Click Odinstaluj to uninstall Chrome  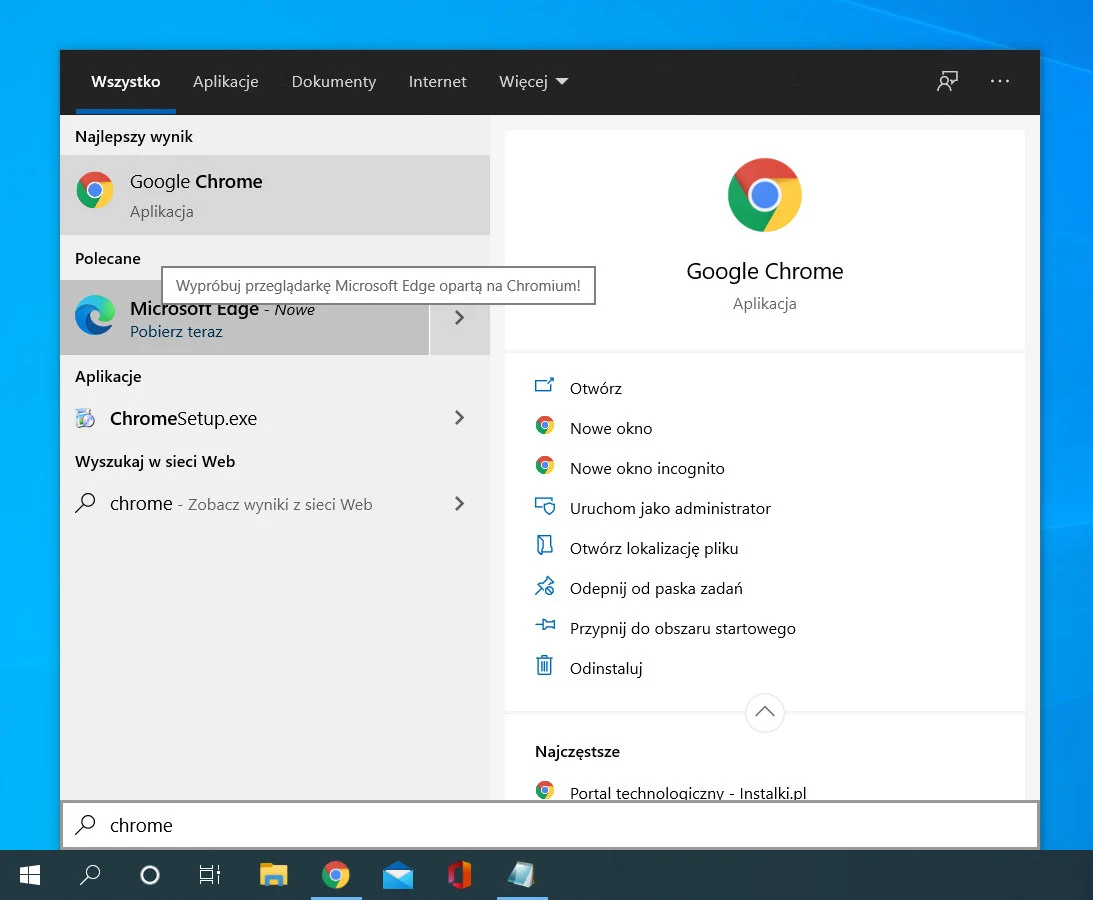[606, 668]
